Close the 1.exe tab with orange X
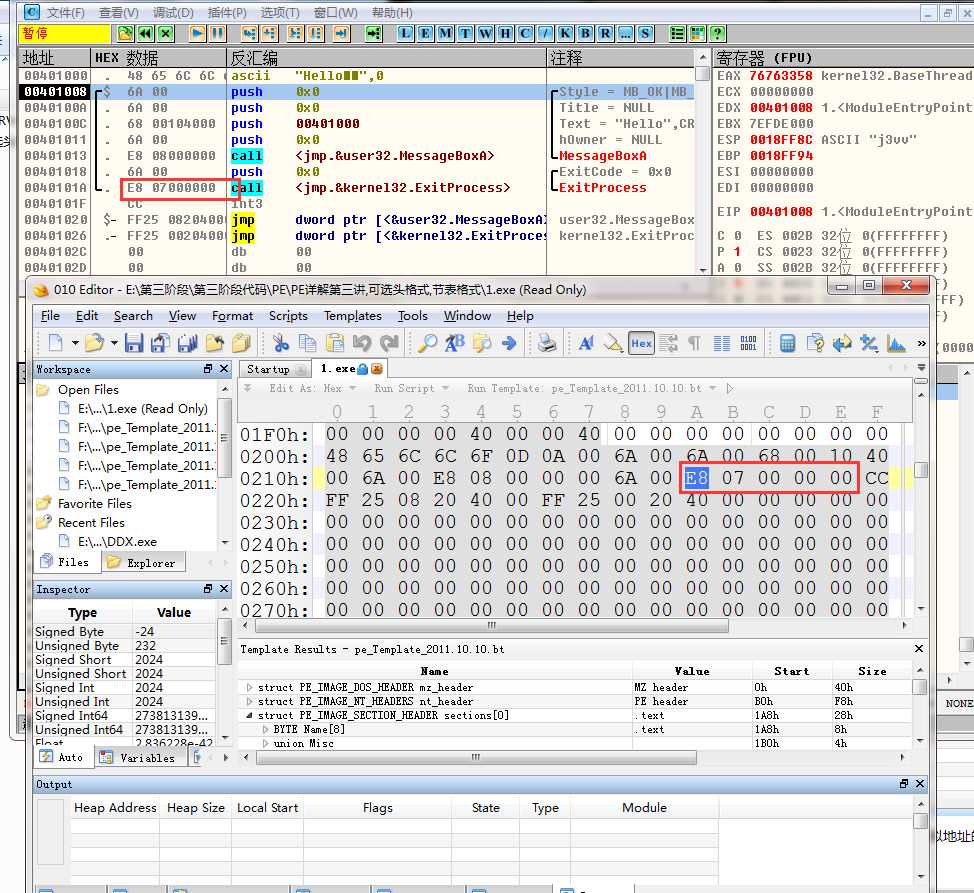This screenshot has height=893, width=974. (376, 369)
